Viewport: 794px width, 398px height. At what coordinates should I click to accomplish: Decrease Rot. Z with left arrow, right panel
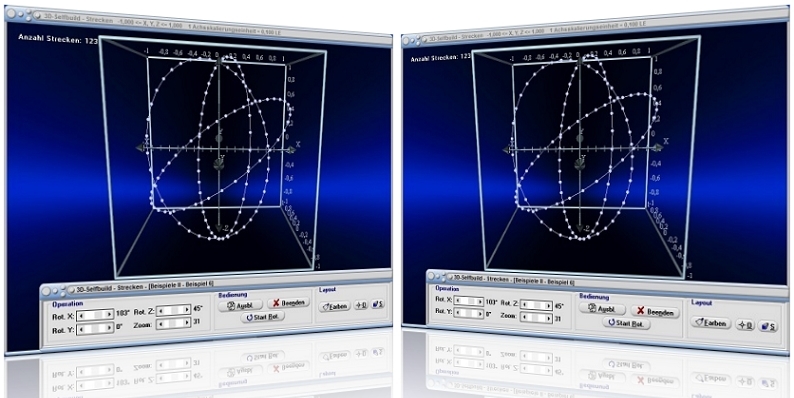tap(524, 304)
